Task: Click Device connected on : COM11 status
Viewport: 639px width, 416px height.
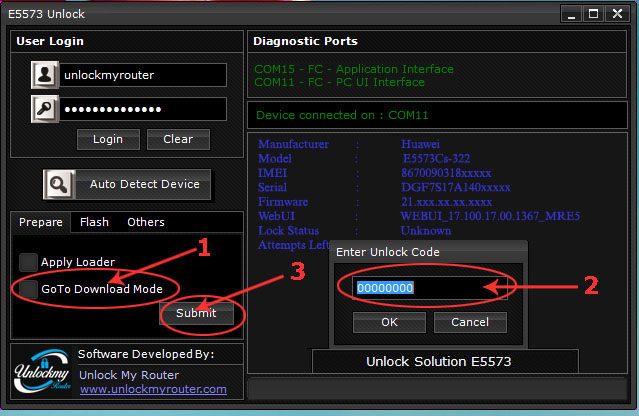Action: (x=342, y=115)
